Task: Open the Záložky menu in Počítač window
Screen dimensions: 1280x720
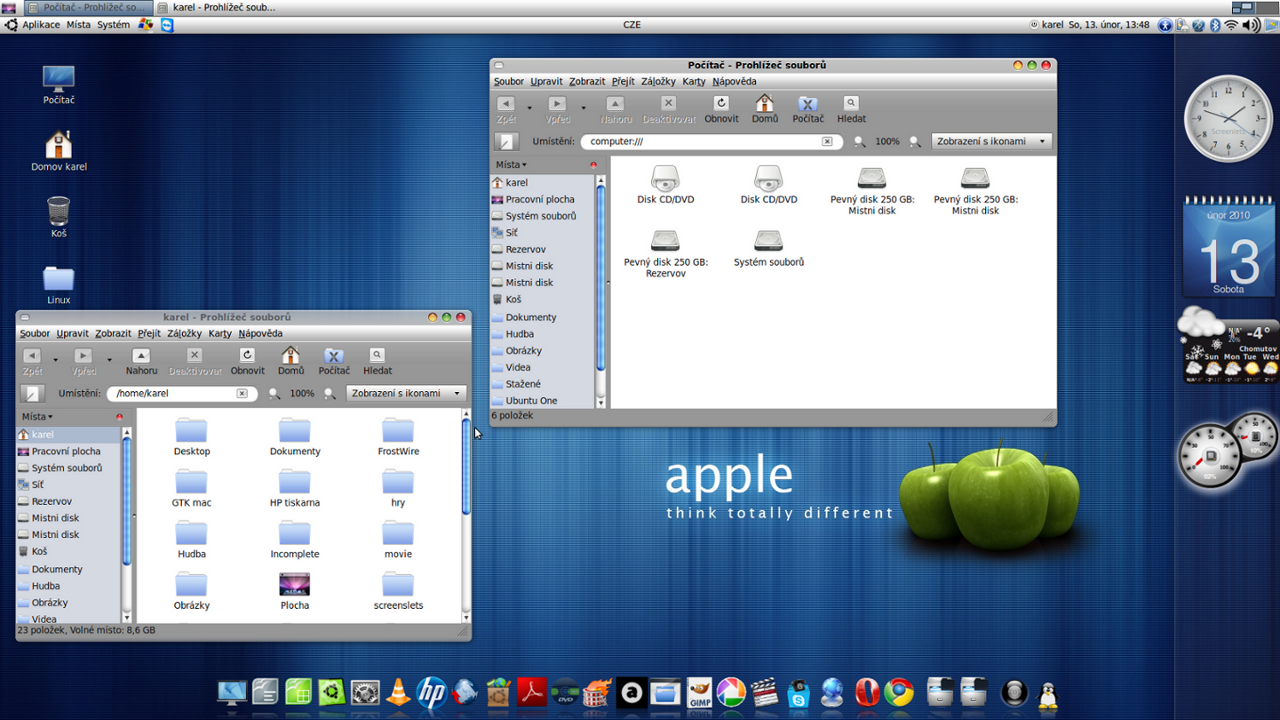Action: pyautogui.click(x=659, y=82)
